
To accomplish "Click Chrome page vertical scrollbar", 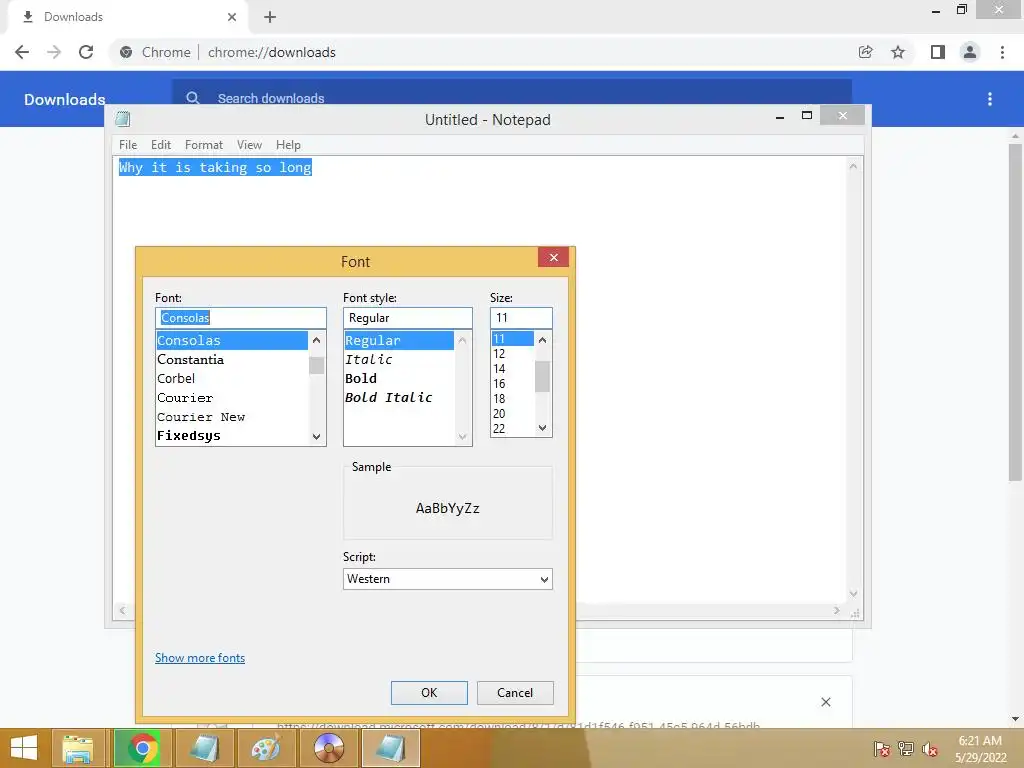I will [x=1015, y=312].
